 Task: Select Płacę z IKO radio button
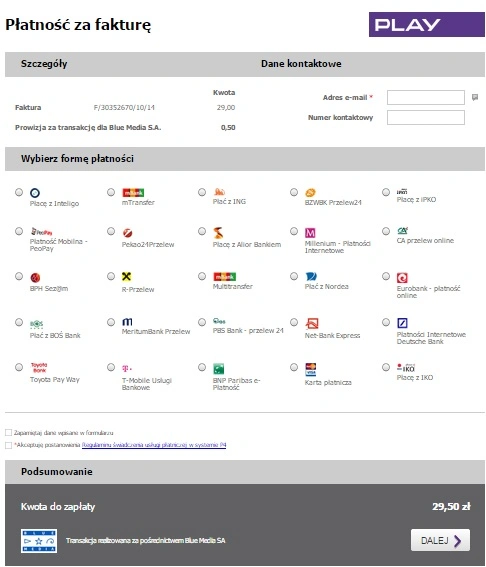[x=386, y=367]
